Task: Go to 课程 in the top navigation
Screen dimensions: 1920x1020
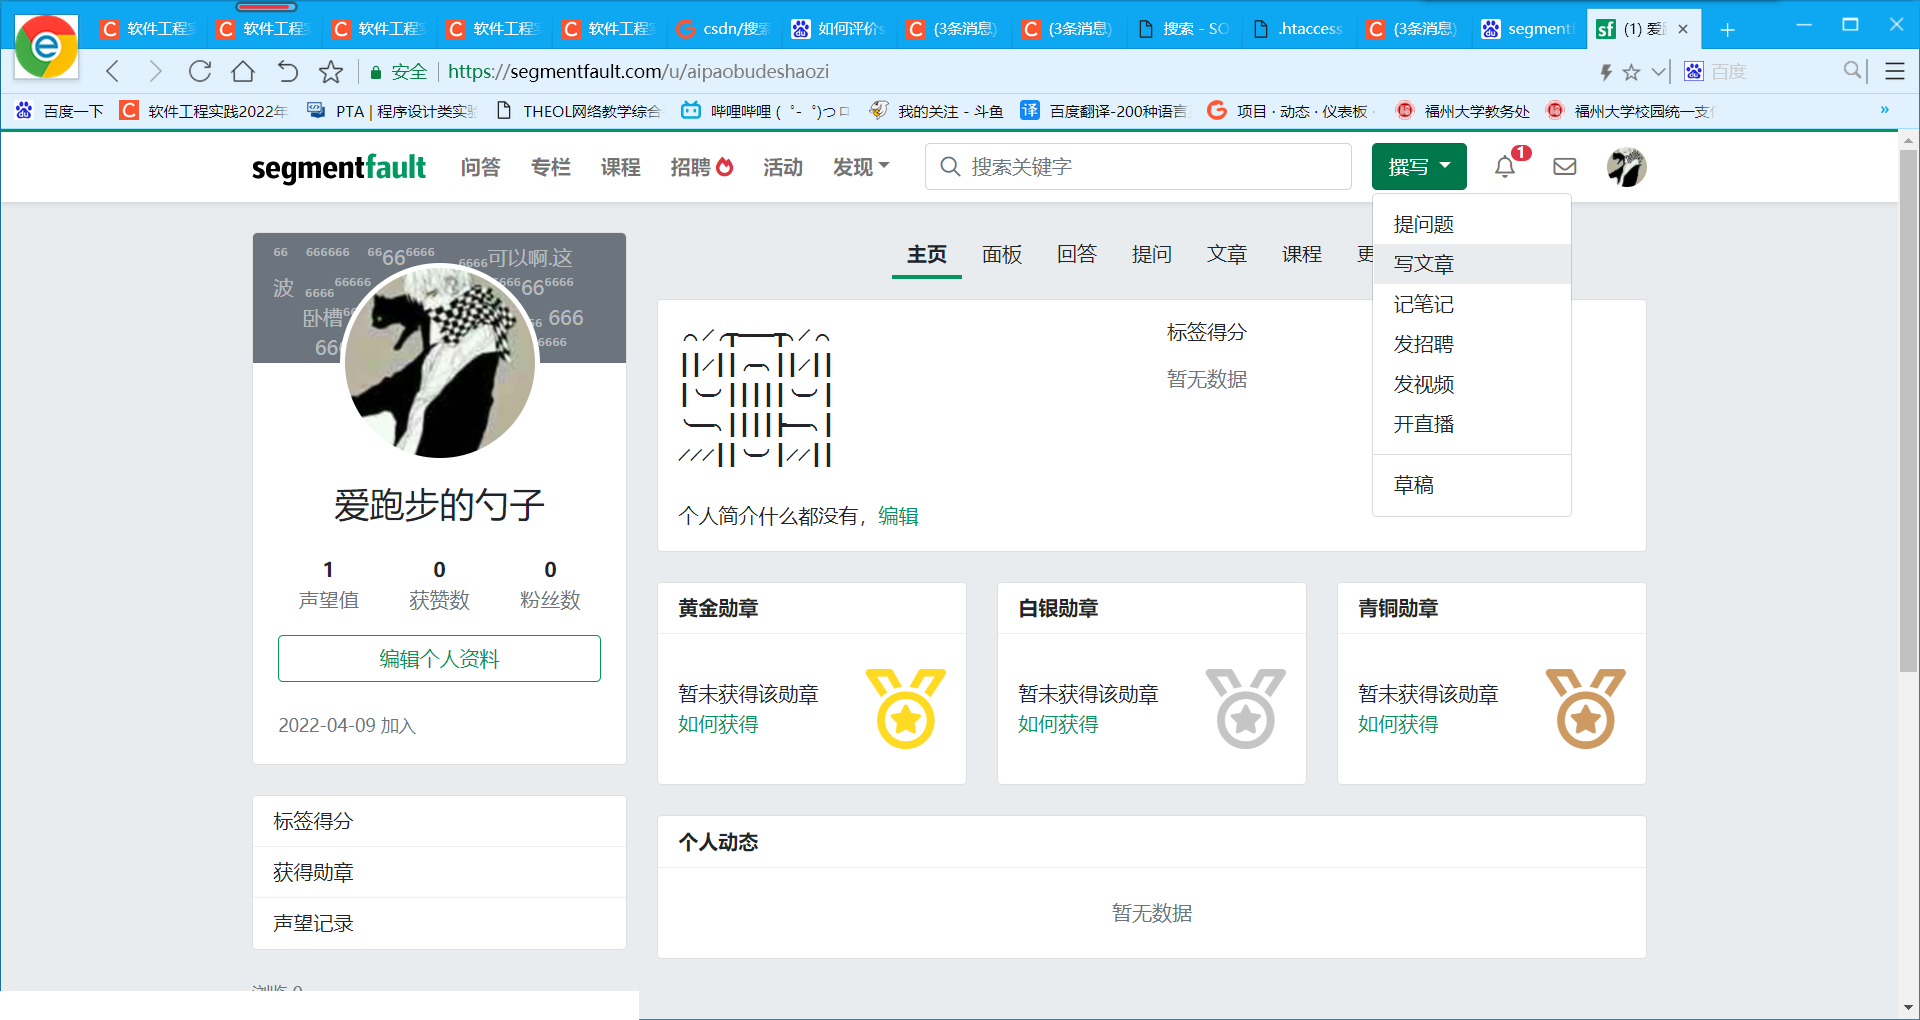Action: (620, 167)
